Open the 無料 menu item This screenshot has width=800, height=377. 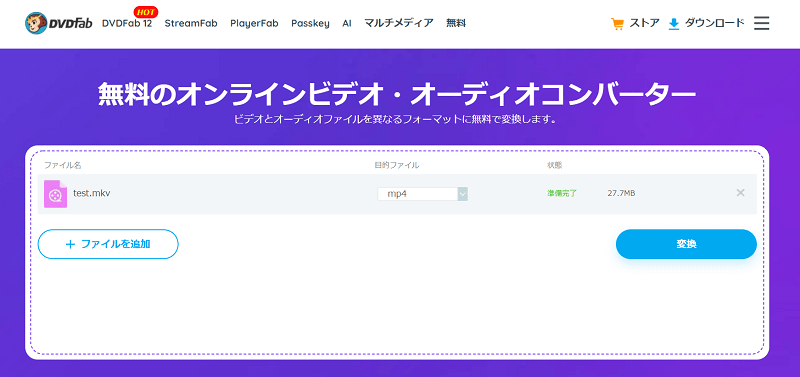pos(456,23)
